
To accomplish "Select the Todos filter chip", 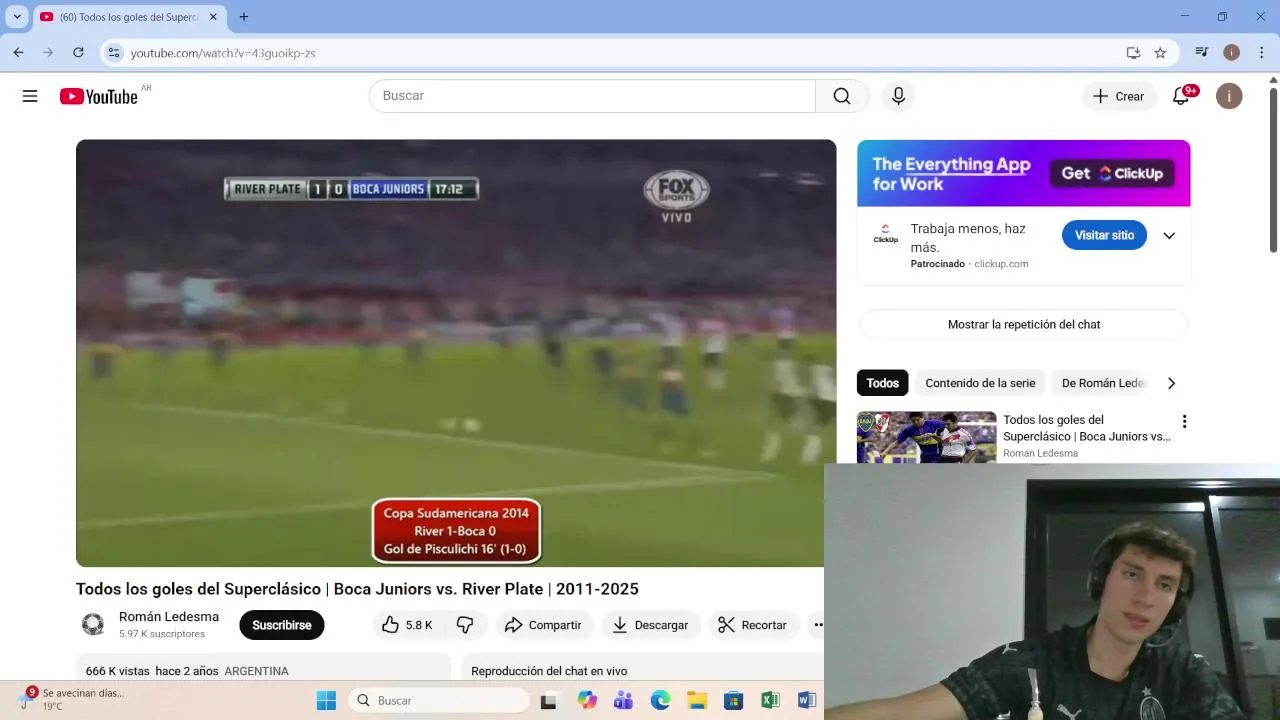I will click(882, 383).
